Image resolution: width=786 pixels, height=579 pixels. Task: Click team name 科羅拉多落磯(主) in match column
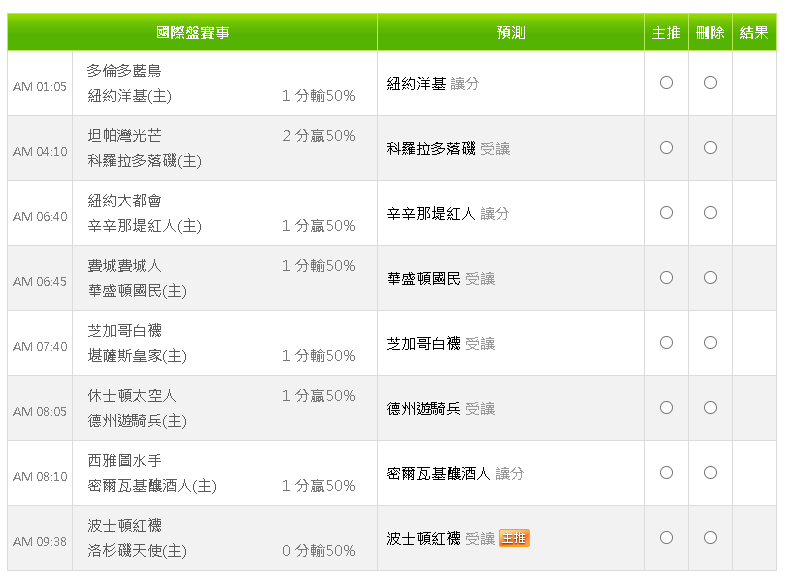click(x=144, y=161)
